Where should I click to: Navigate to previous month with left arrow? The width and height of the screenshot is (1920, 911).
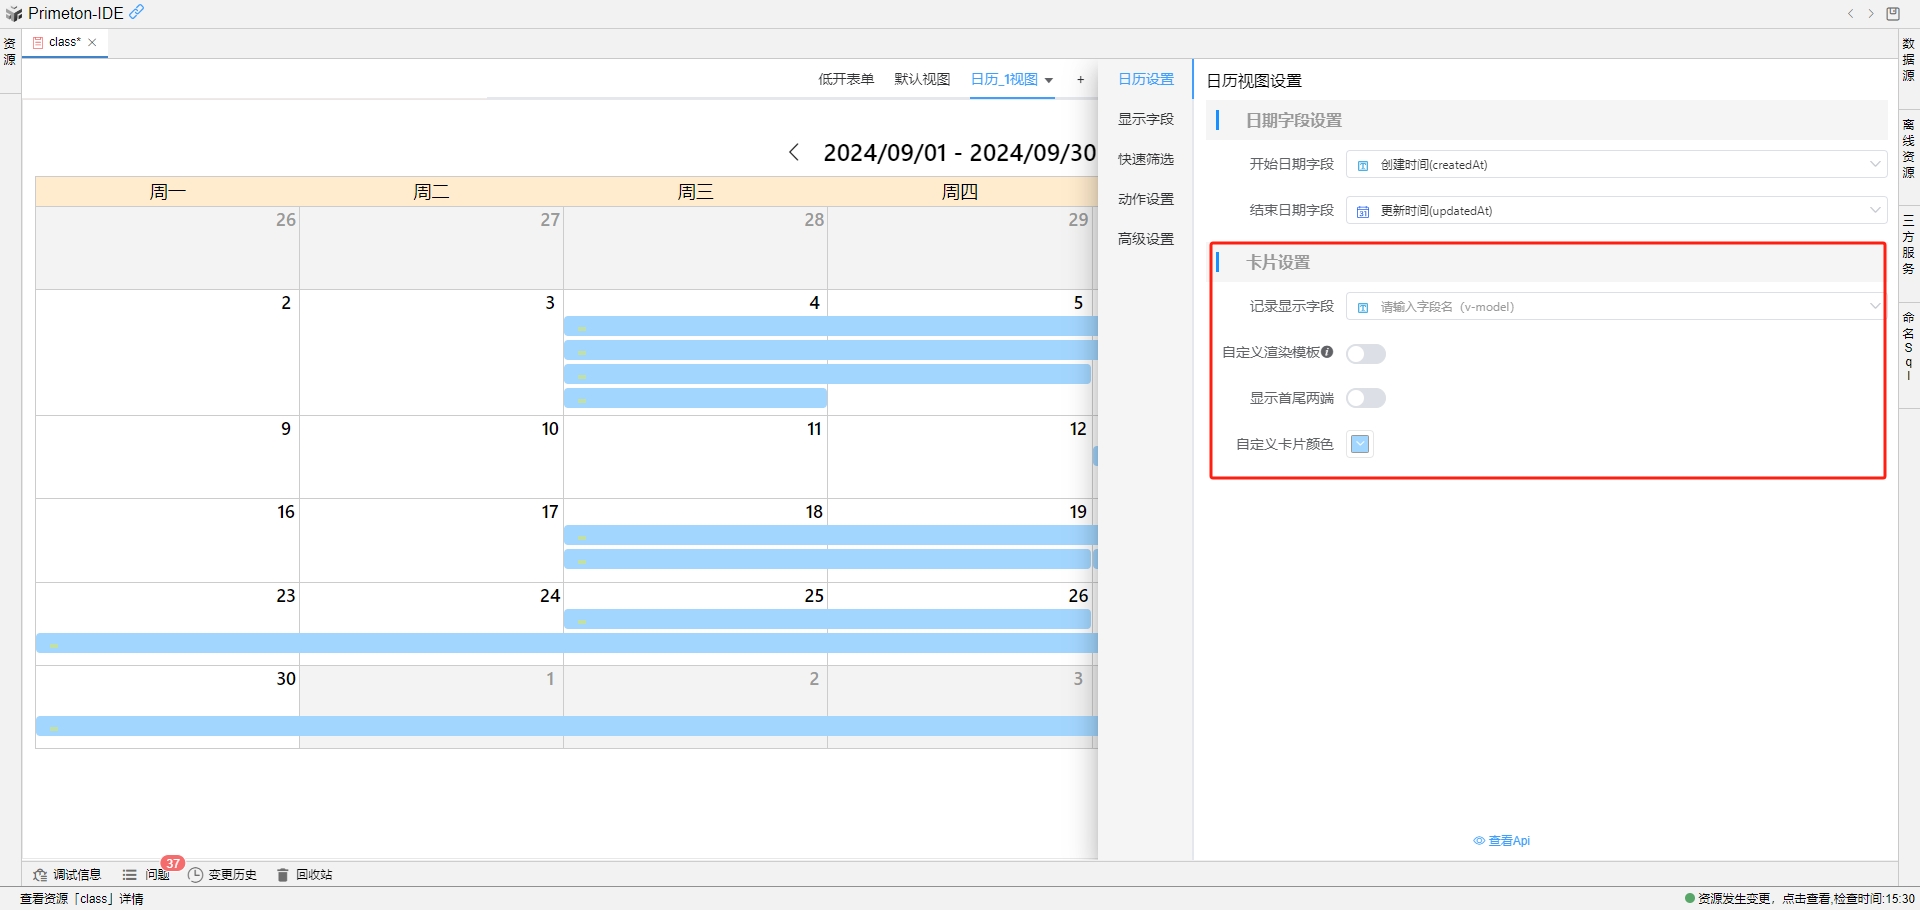[x=794, y=152]
